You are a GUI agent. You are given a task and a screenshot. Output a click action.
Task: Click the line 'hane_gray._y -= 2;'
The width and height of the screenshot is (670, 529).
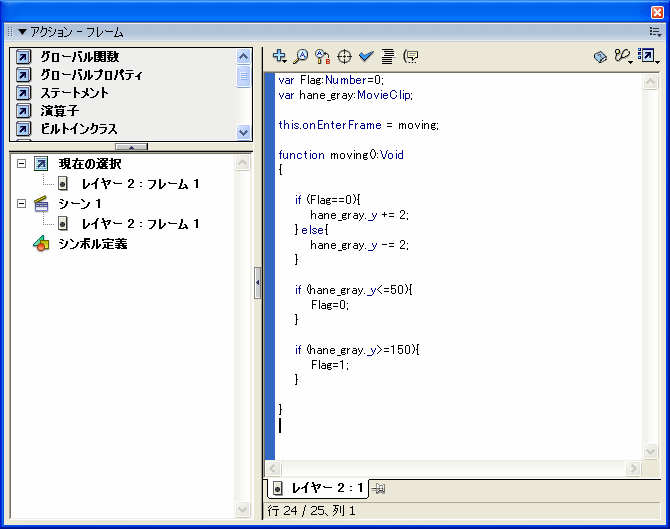coord(360,245)
